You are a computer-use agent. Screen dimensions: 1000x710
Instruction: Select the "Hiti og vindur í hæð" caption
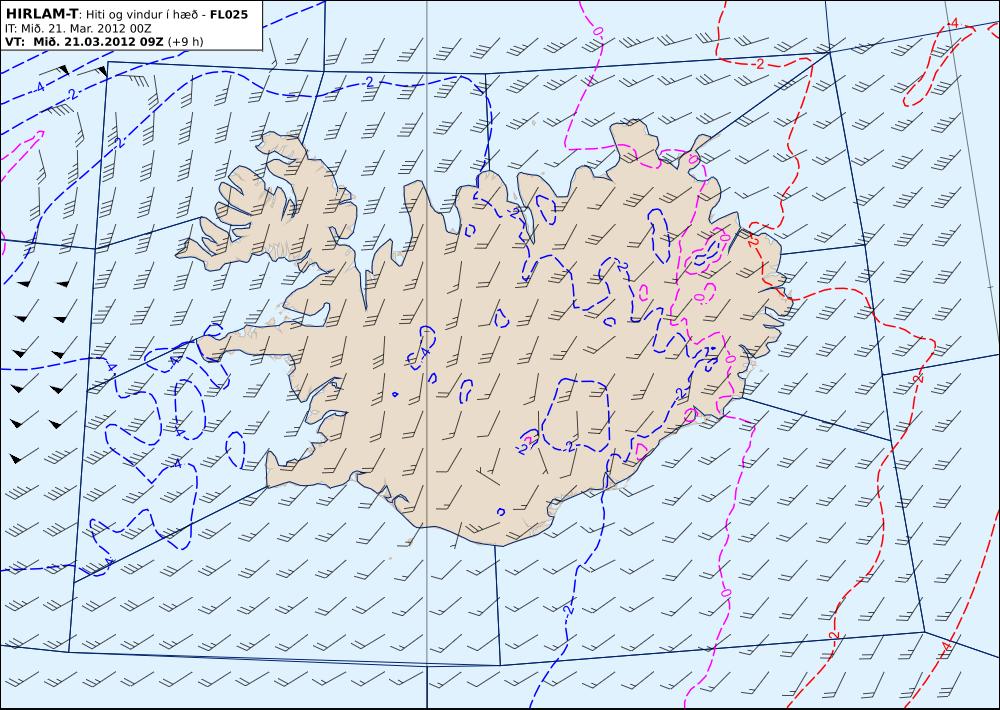click(142, 14)
